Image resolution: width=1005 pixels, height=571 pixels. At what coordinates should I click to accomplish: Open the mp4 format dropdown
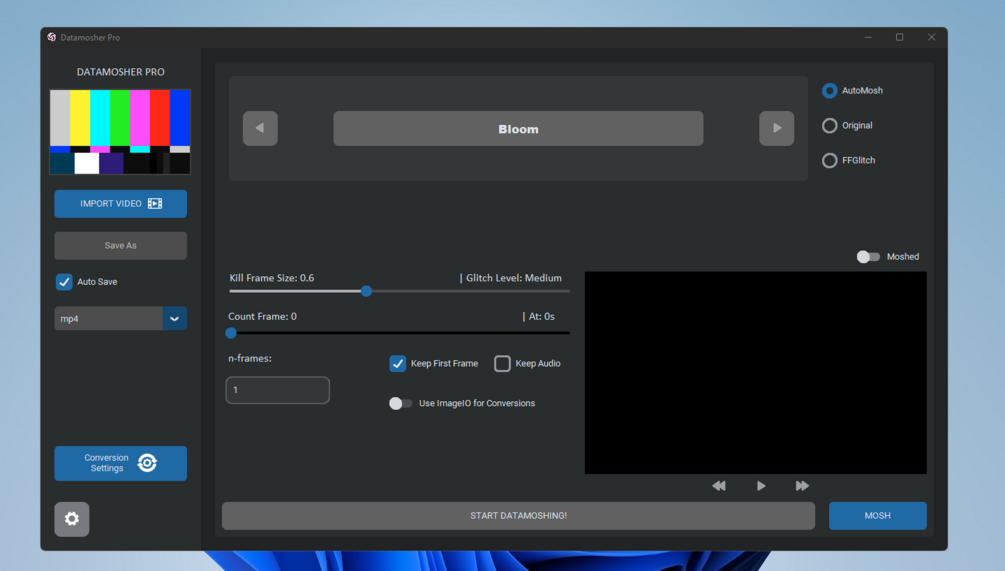174,319
